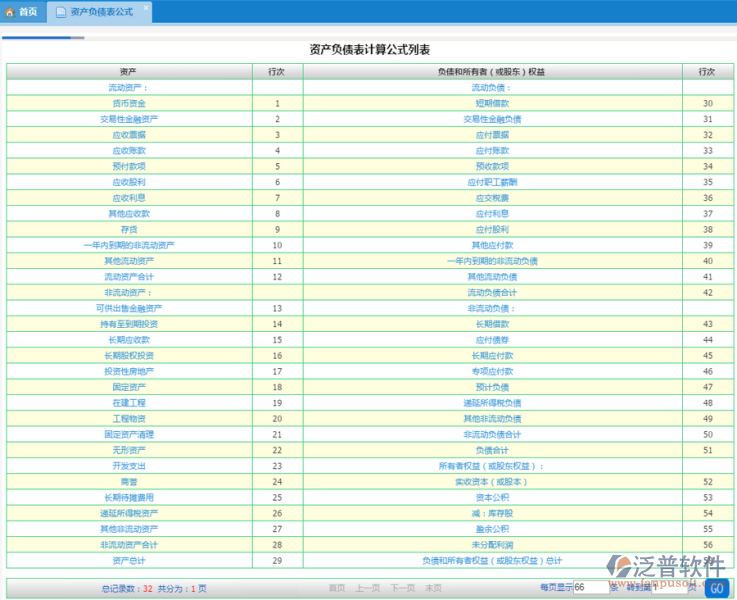Click the 应收利息 link
737x600 pixels.
pyautogui.click(x=129, y=198)
